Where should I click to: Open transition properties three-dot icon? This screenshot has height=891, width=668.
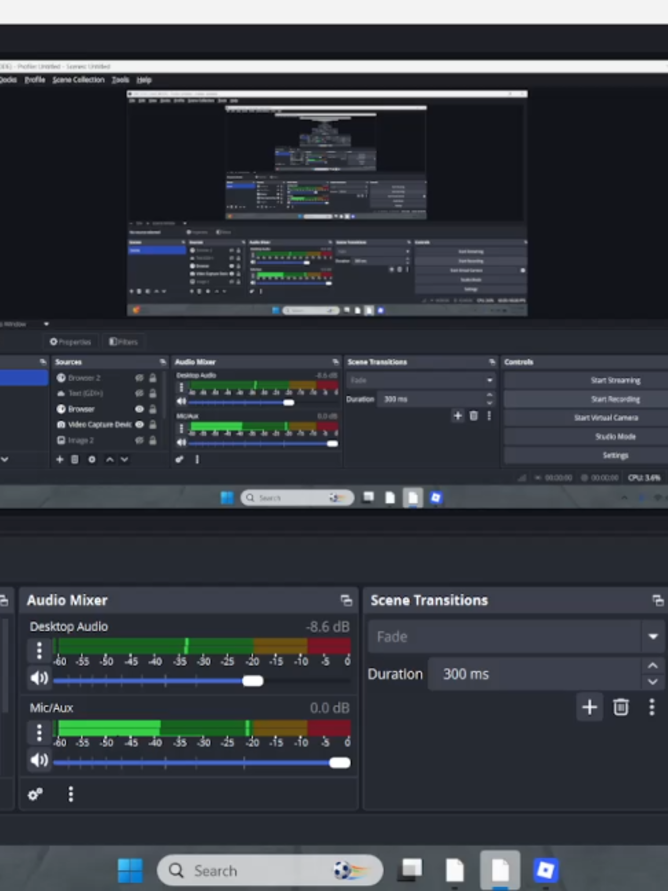pyautogui.click(x=652, y=707)
